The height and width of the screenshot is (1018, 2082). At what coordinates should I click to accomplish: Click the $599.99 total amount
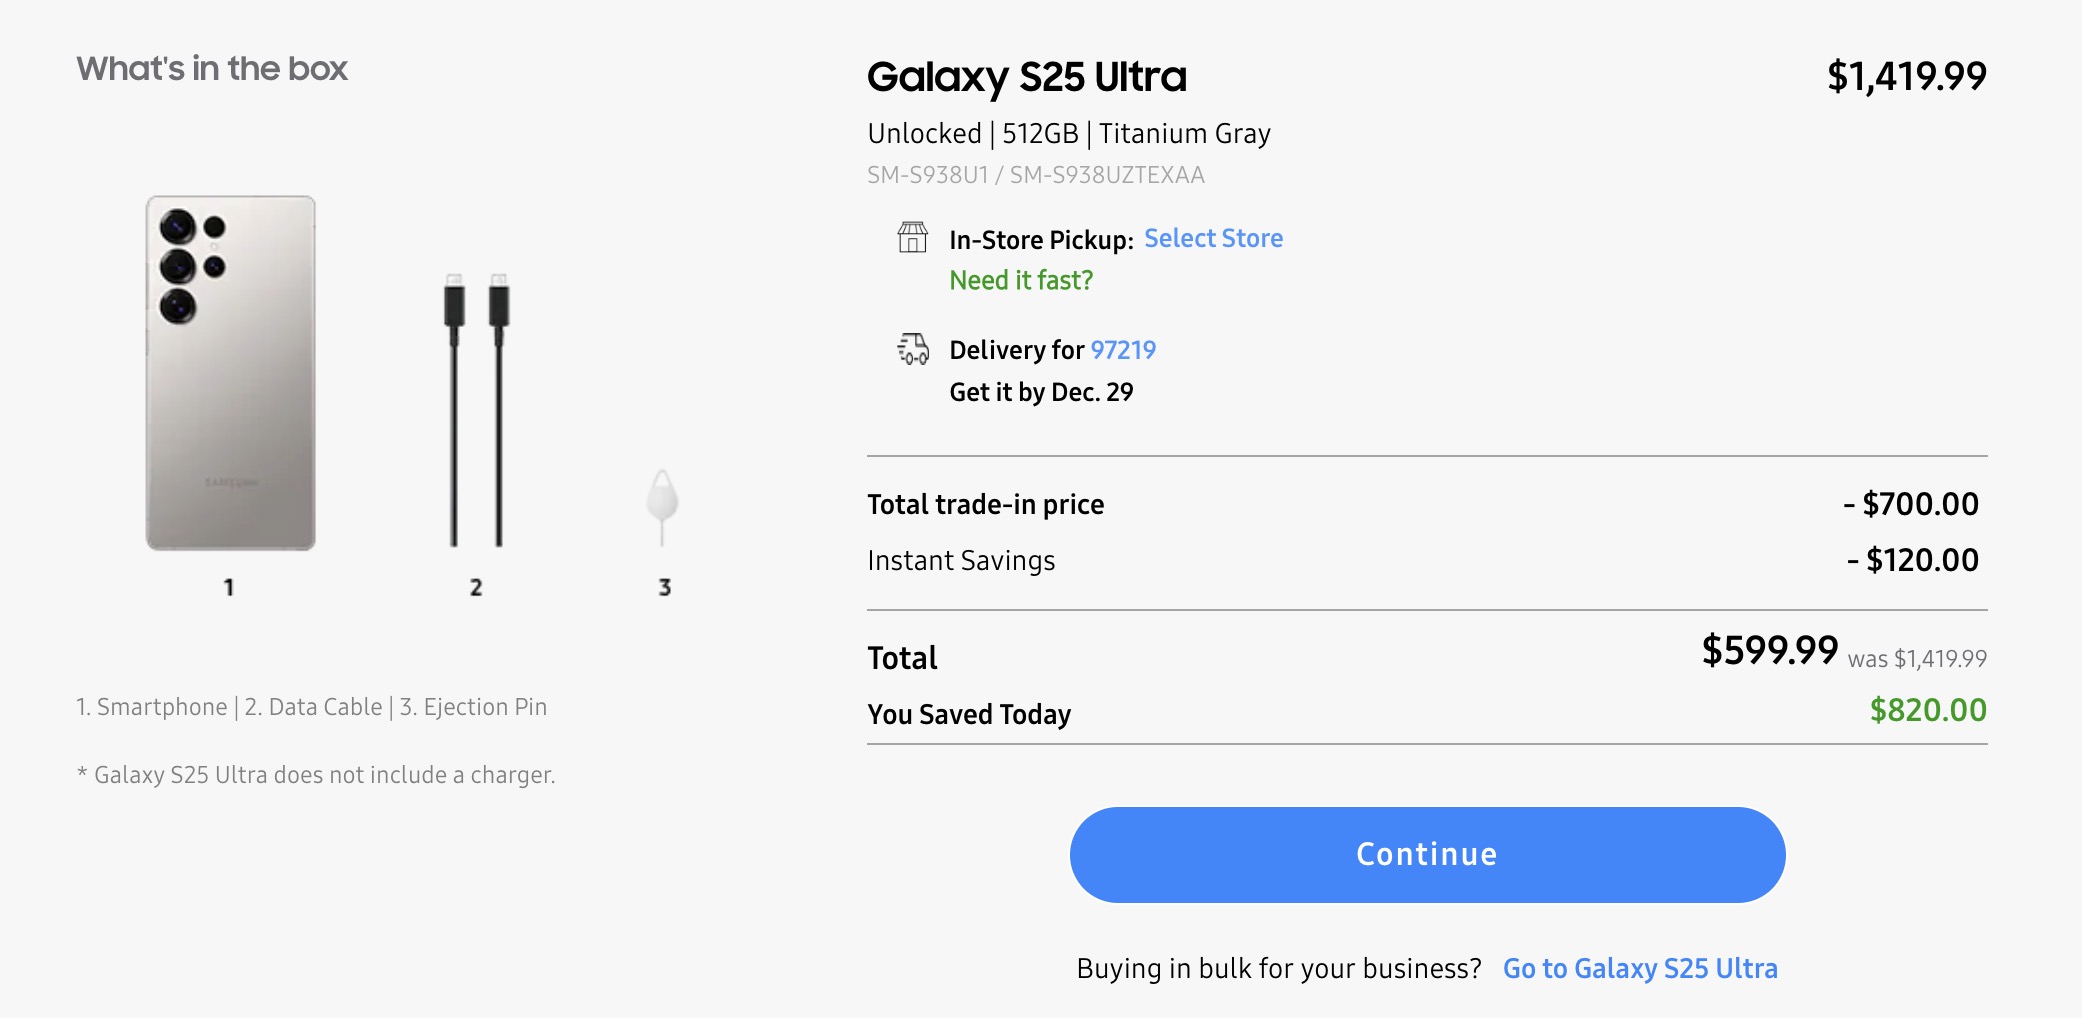(x=1769, y=651)
